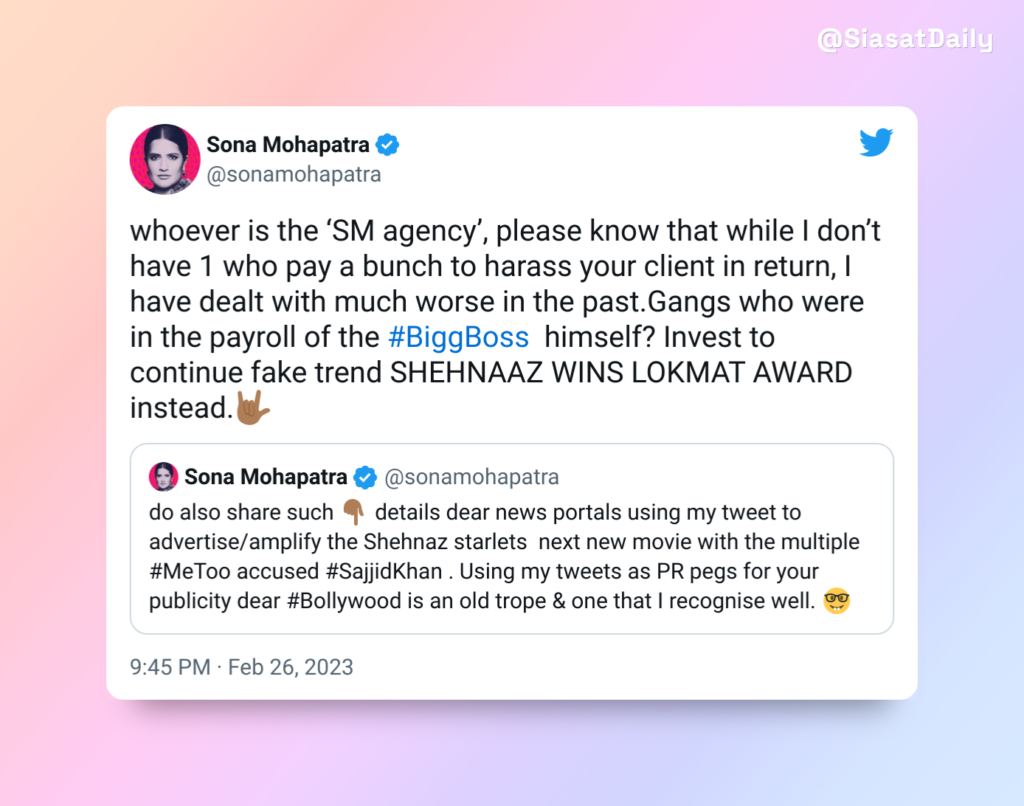Click the nerd face emoji in quoted tweet

837,600
